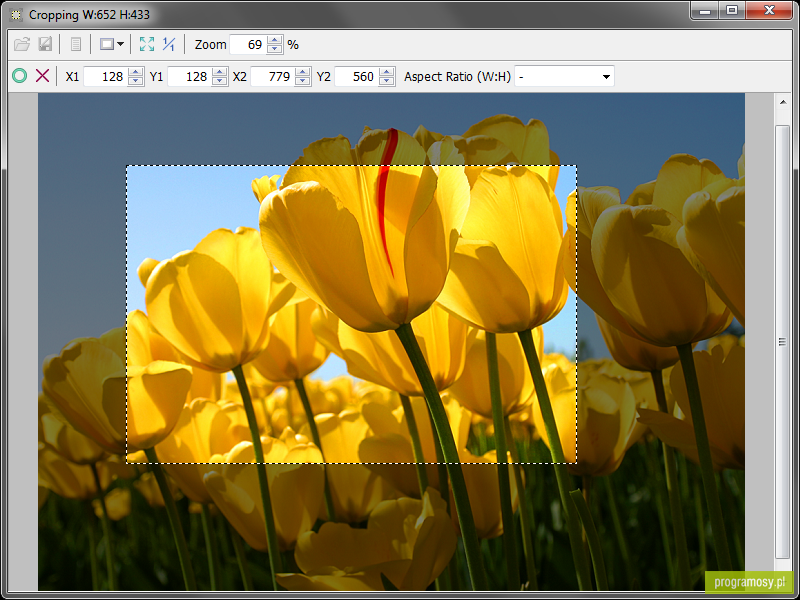Increase the X2 value with up arrow

303,72
